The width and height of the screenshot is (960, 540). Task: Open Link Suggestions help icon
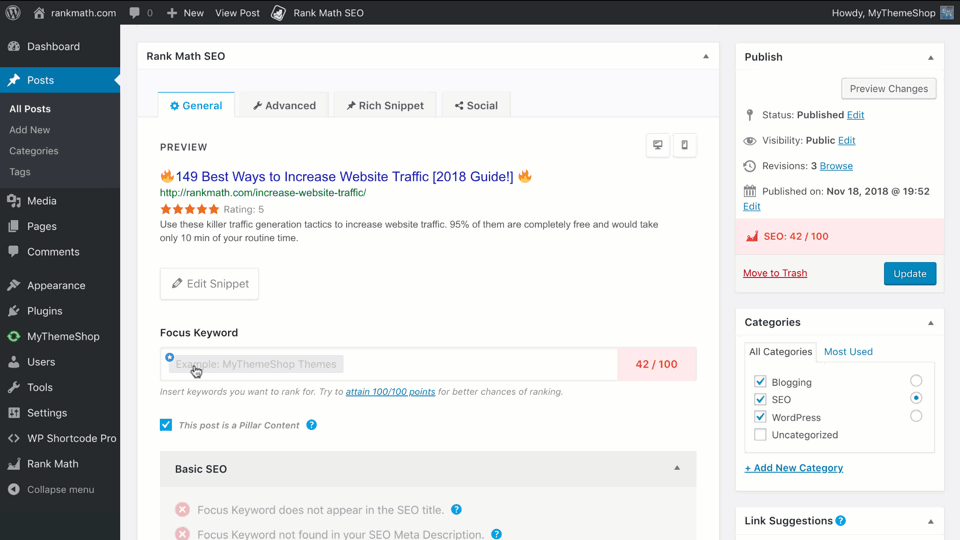(x=841, y=520)
